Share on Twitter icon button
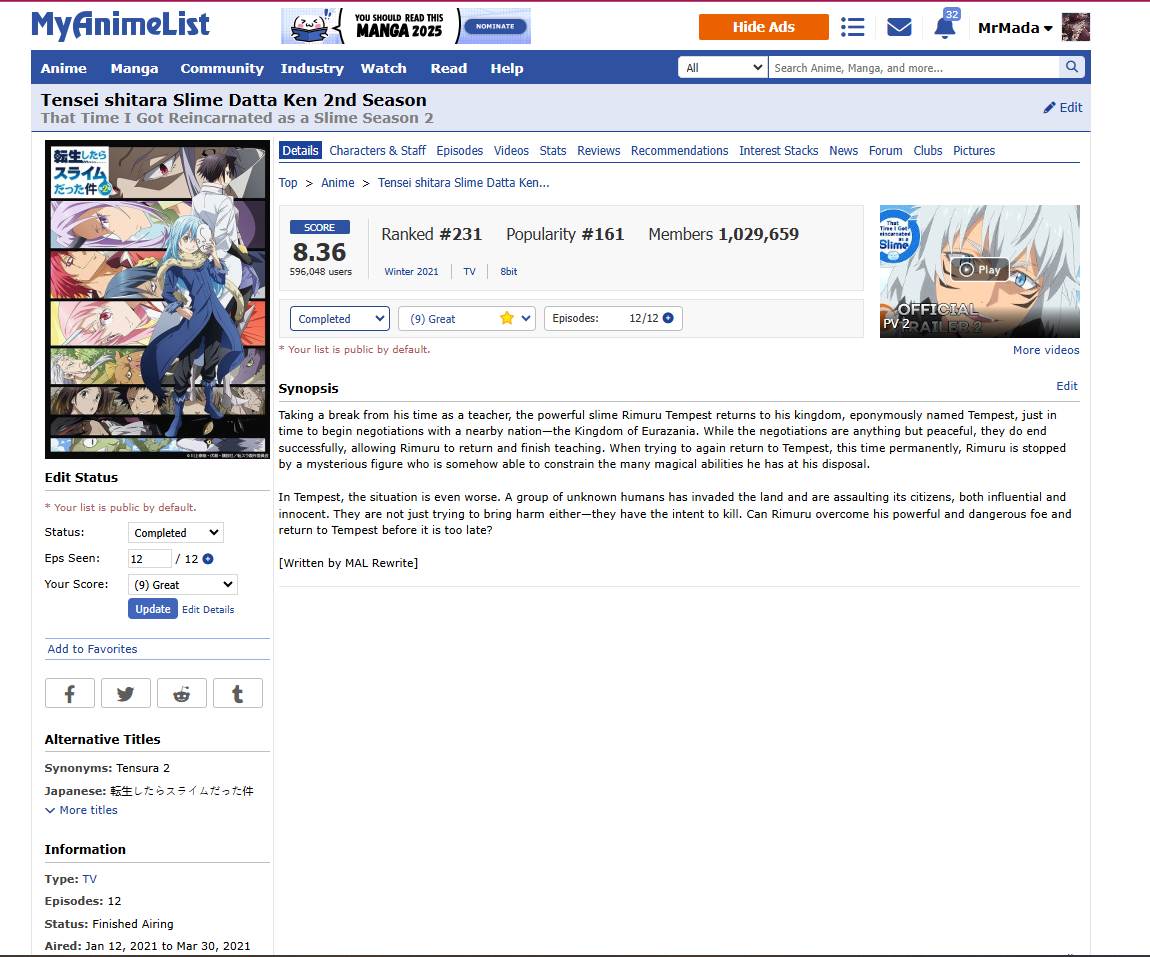 tap(125, 693)
